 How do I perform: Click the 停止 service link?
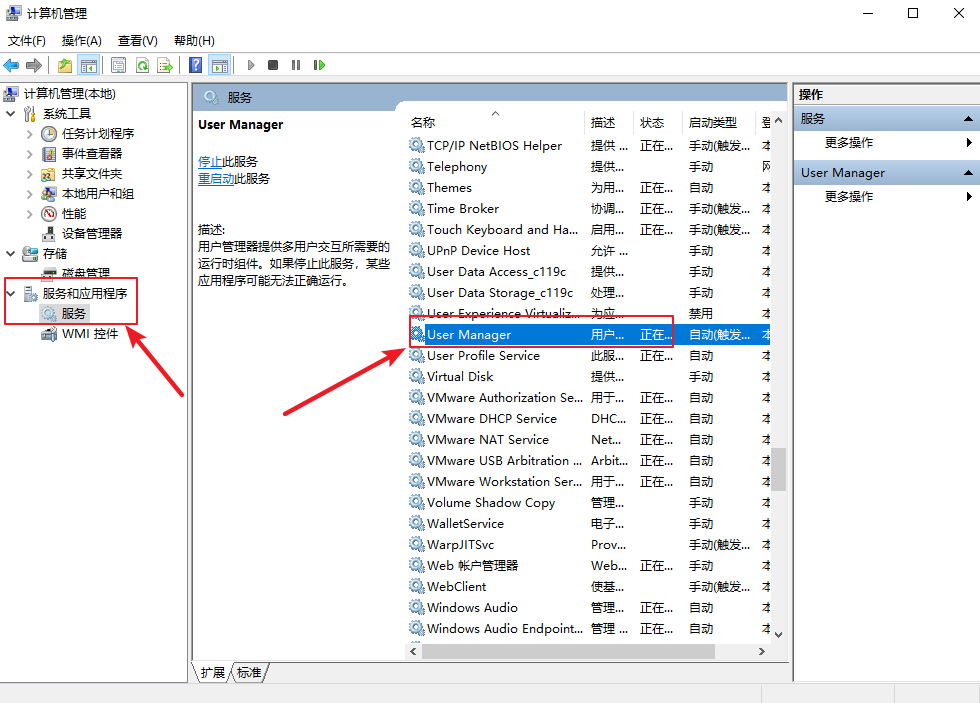[210, 161]
